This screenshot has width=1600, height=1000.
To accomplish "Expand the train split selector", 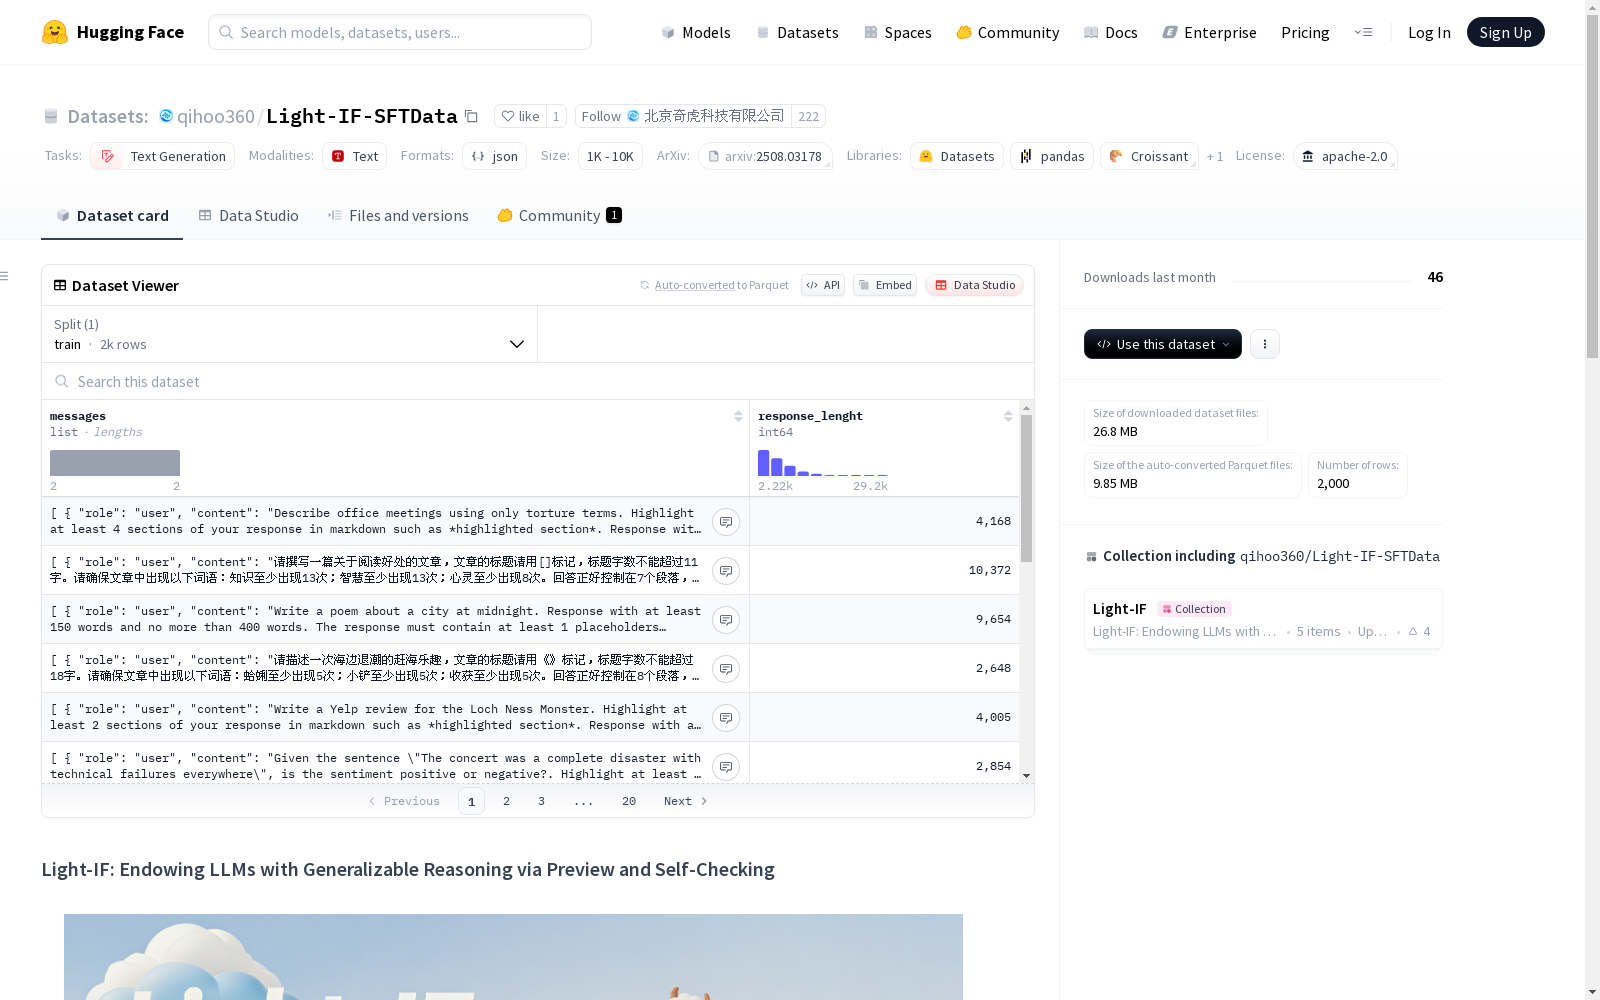I will [290, 334].
